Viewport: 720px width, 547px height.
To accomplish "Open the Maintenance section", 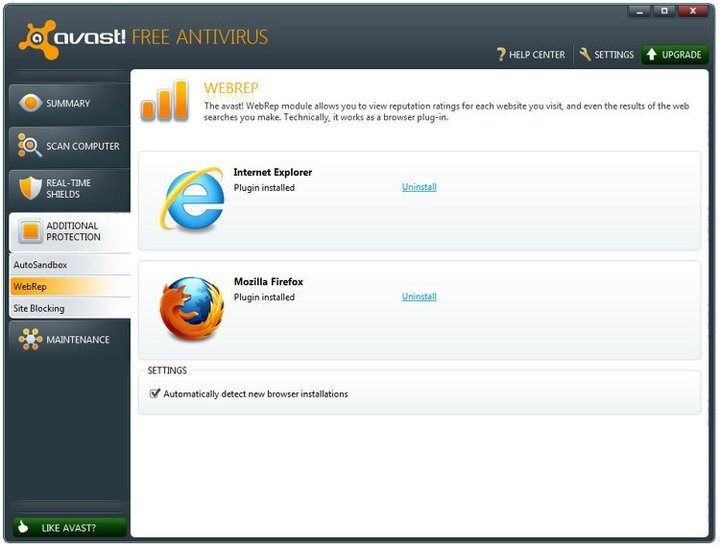I will pos(69,339).
